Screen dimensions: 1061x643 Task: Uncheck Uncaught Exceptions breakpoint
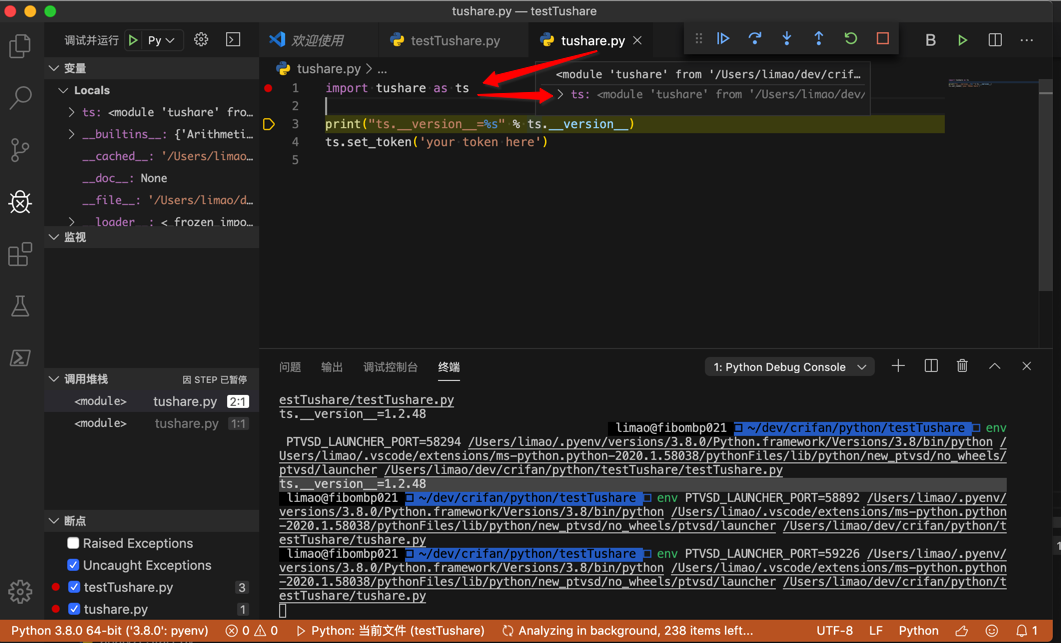click(x=73, y=565)
